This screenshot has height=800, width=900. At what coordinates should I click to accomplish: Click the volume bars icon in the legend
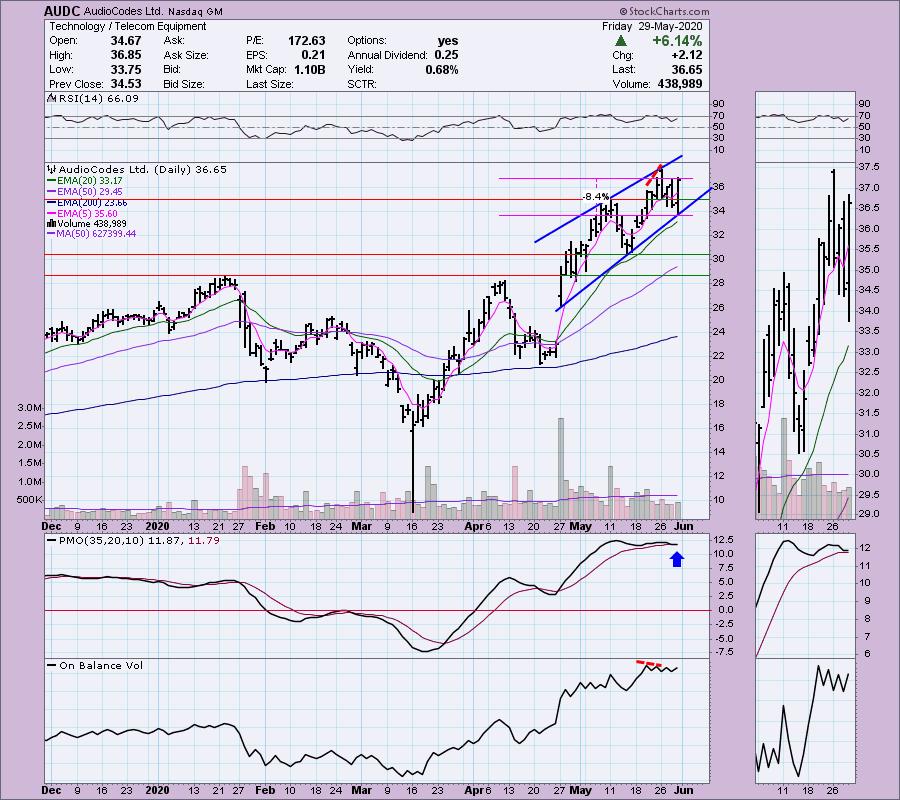point(51,223)
